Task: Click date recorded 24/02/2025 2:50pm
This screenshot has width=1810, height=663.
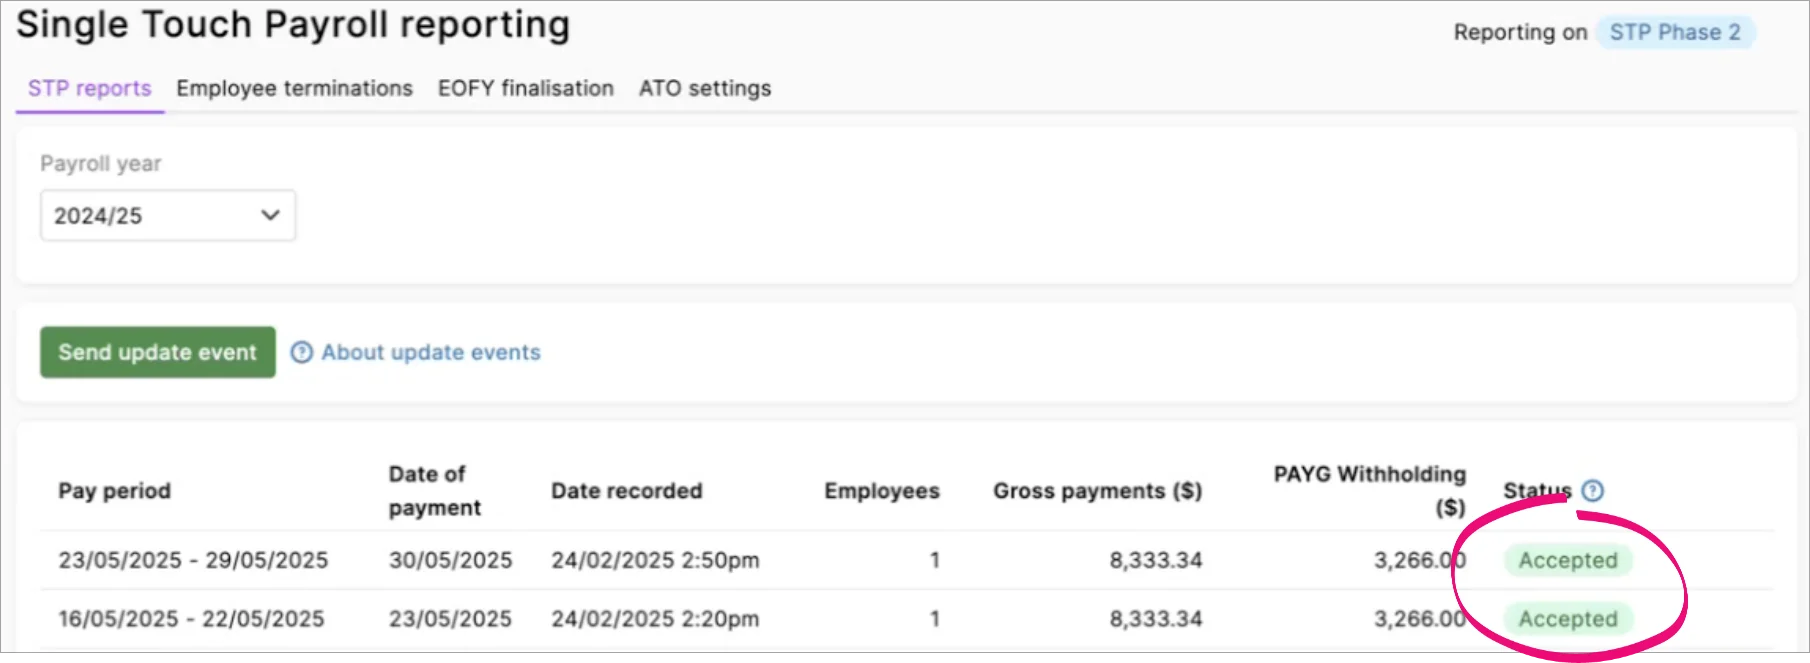Action: [655, 560]
